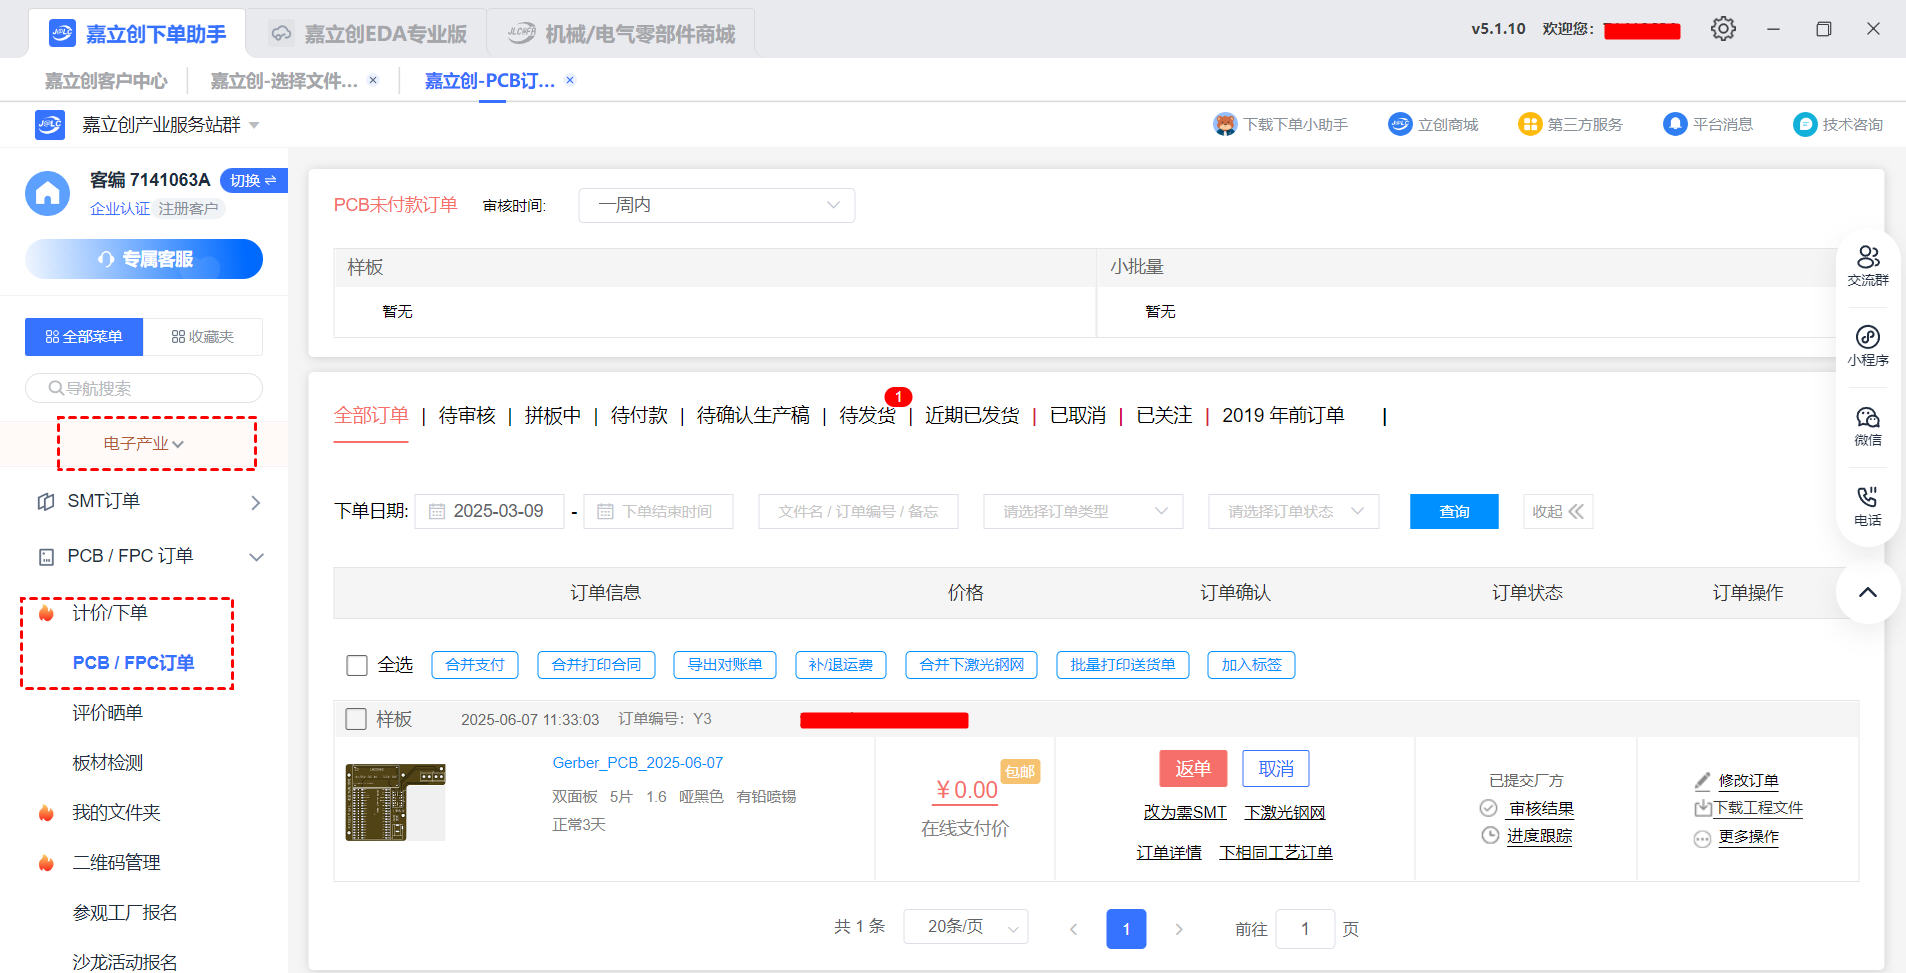Image resolution: width=1906 pixels, height=973 pixels.
Task: Open the settings gear icon
Action: [1723, 29]
